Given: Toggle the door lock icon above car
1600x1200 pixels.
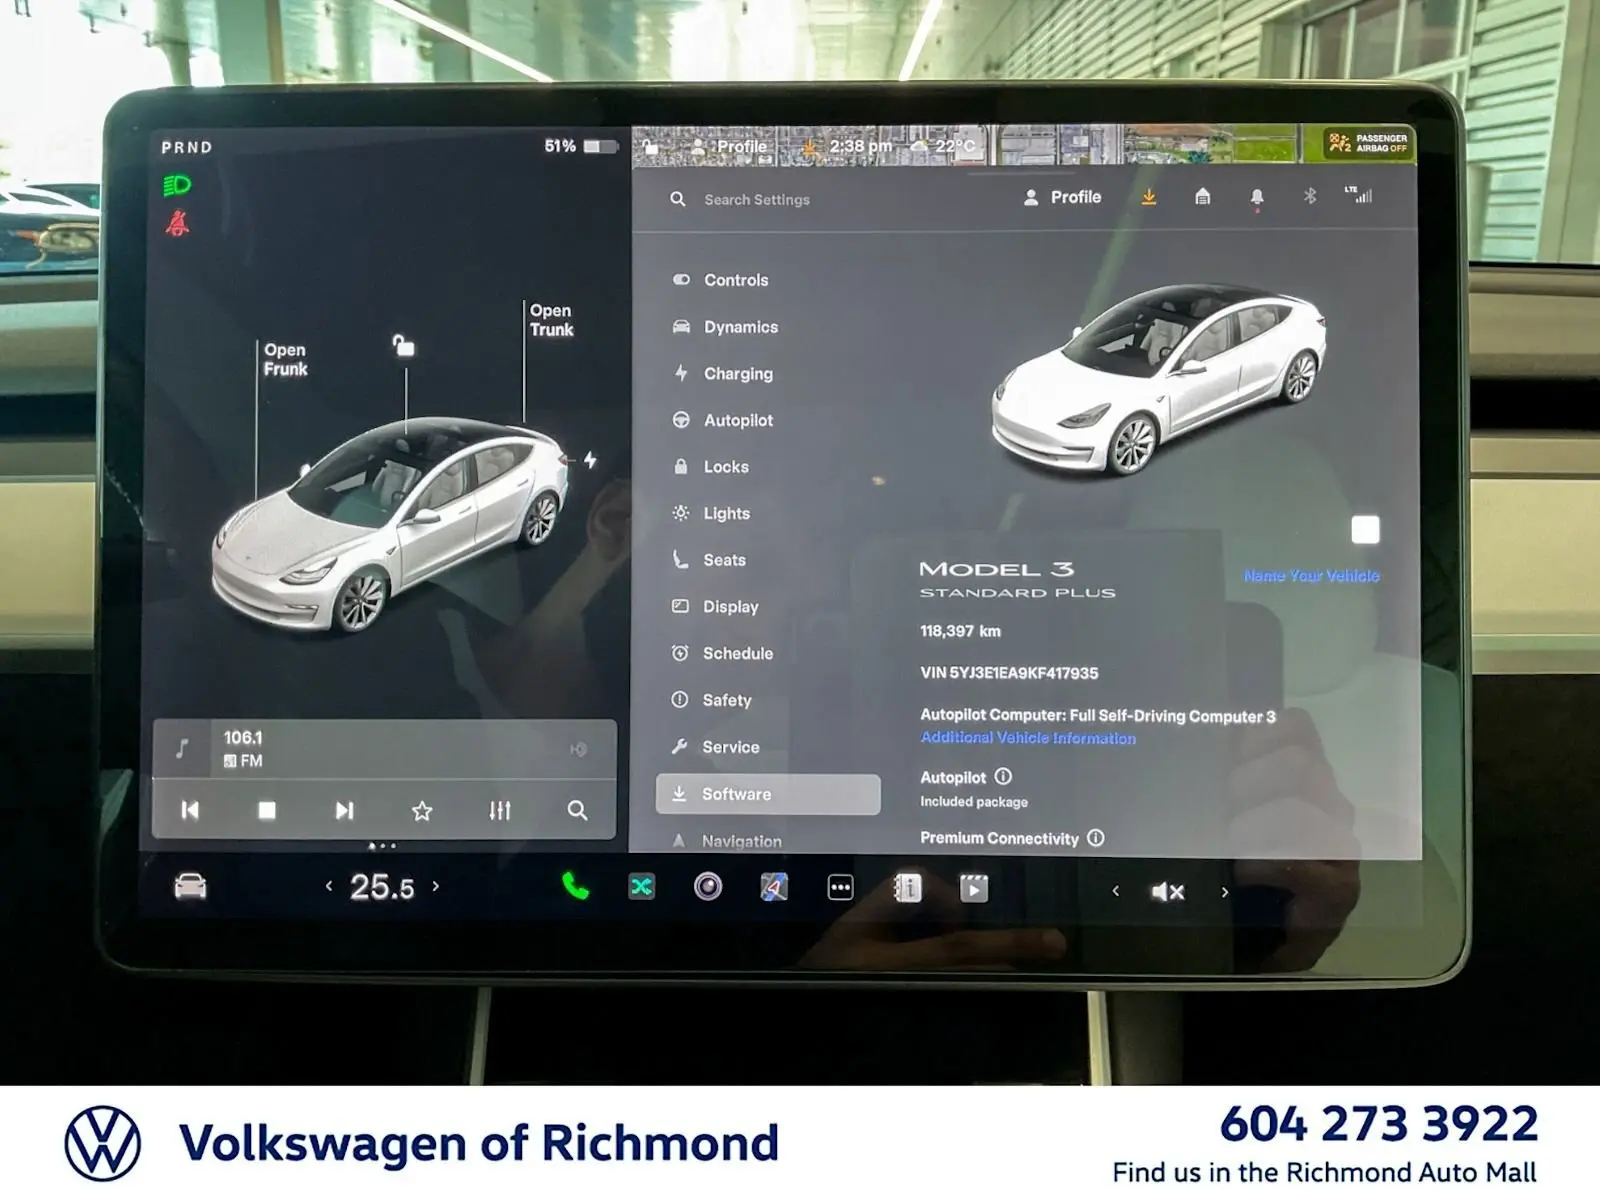Looking at the screenshot, I should (x=403, y=346).
